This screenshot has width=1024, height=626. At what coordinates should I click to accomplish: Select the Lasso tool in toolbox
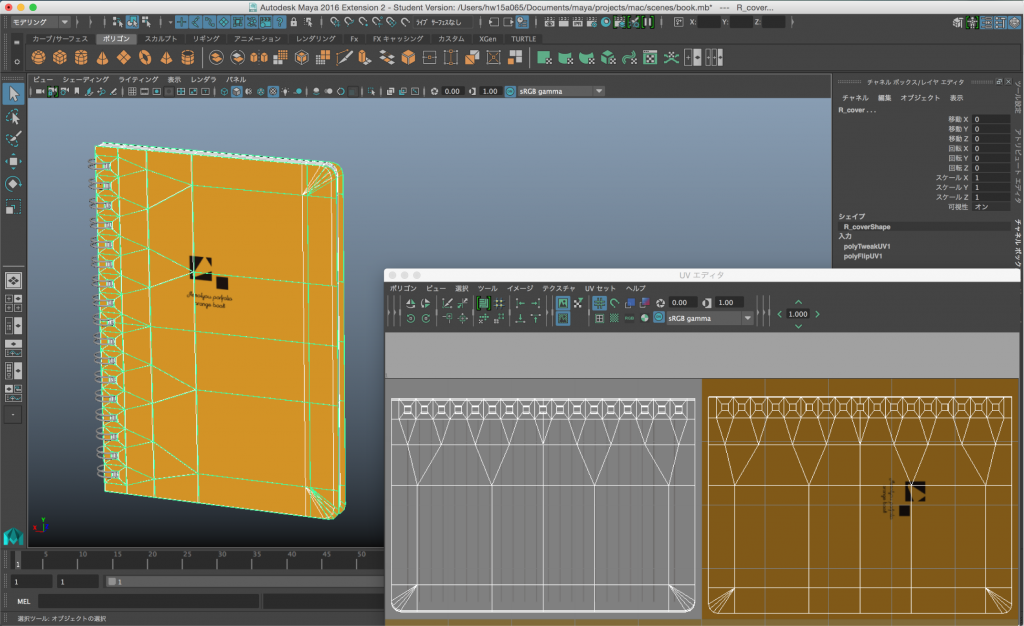12,117
